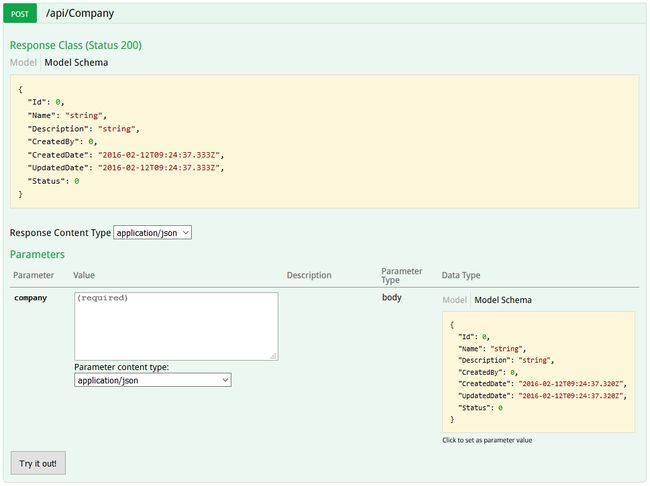Image resolution: width=650 pixels, height=486 pixels.
Task: Click the response schema JSON block
Action: coord(325,141)
